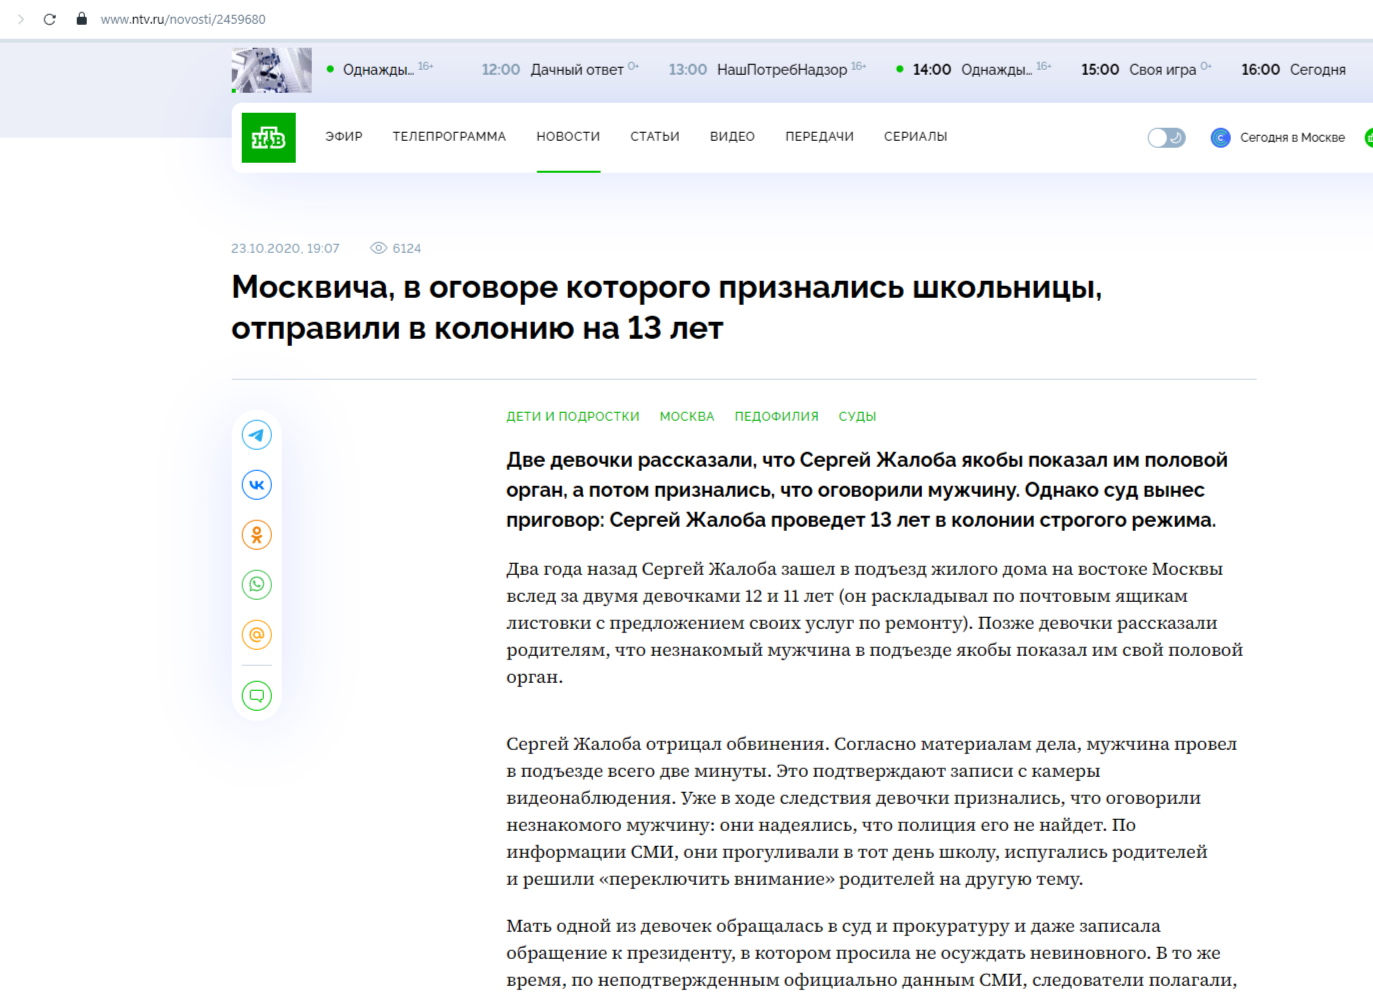Image resolution: width=1373 pixels, height=996 pixels.
Task: Click the browser address bar URL
Action: click(x=183, y=19)
